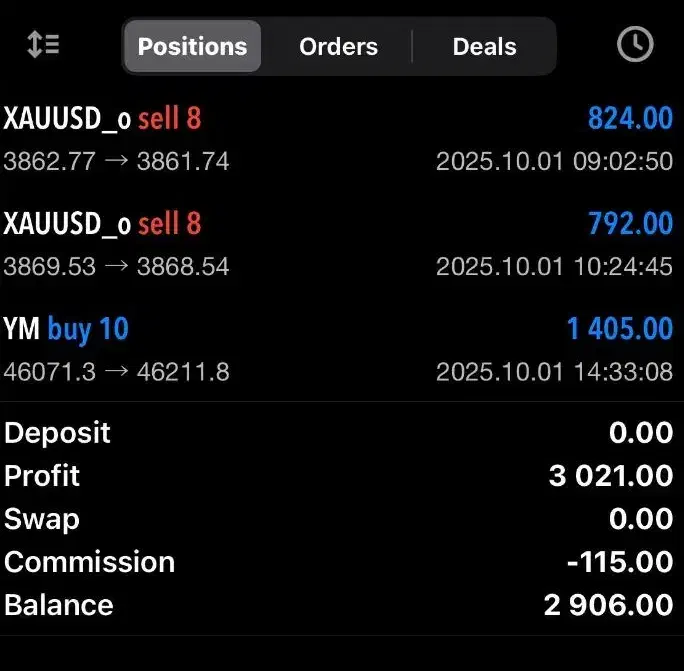
Task: Select the 46071.3 → 46211.8 price line
Action: coord(116,372)
